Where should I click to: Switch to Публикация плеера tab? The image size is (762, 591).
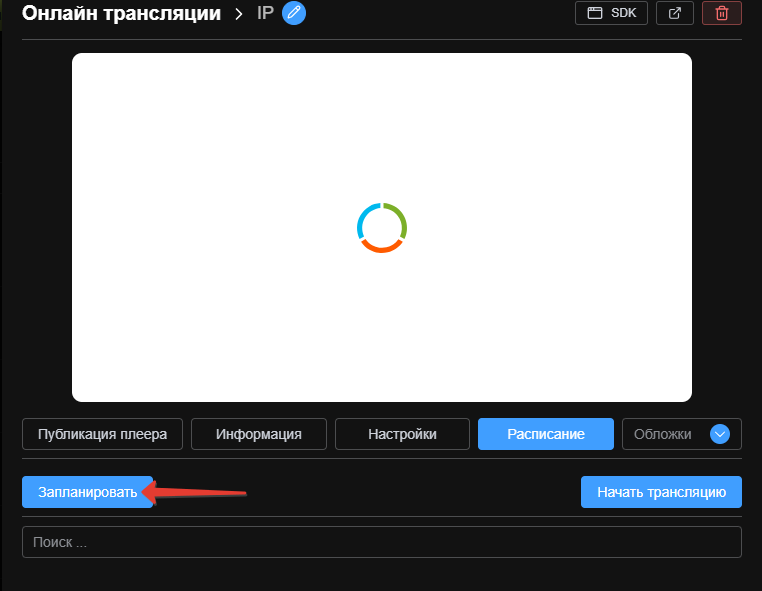tap(103, 434)
